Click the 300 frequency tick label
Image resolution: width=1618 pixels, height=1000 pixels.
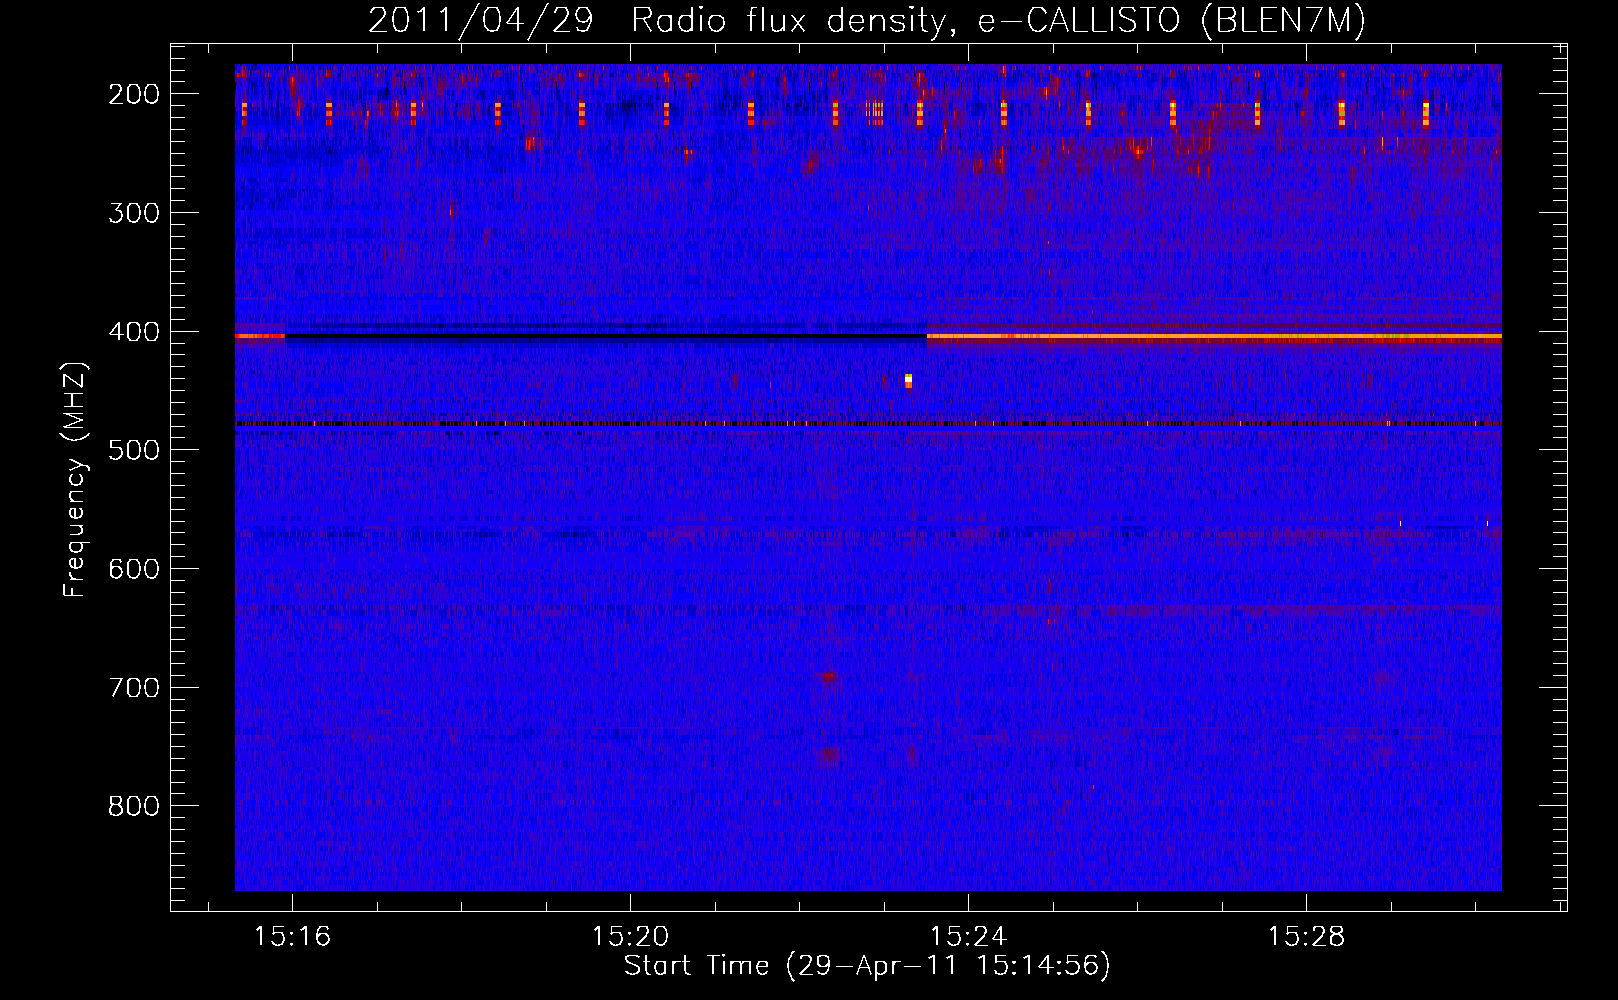[x=134, y=213]
